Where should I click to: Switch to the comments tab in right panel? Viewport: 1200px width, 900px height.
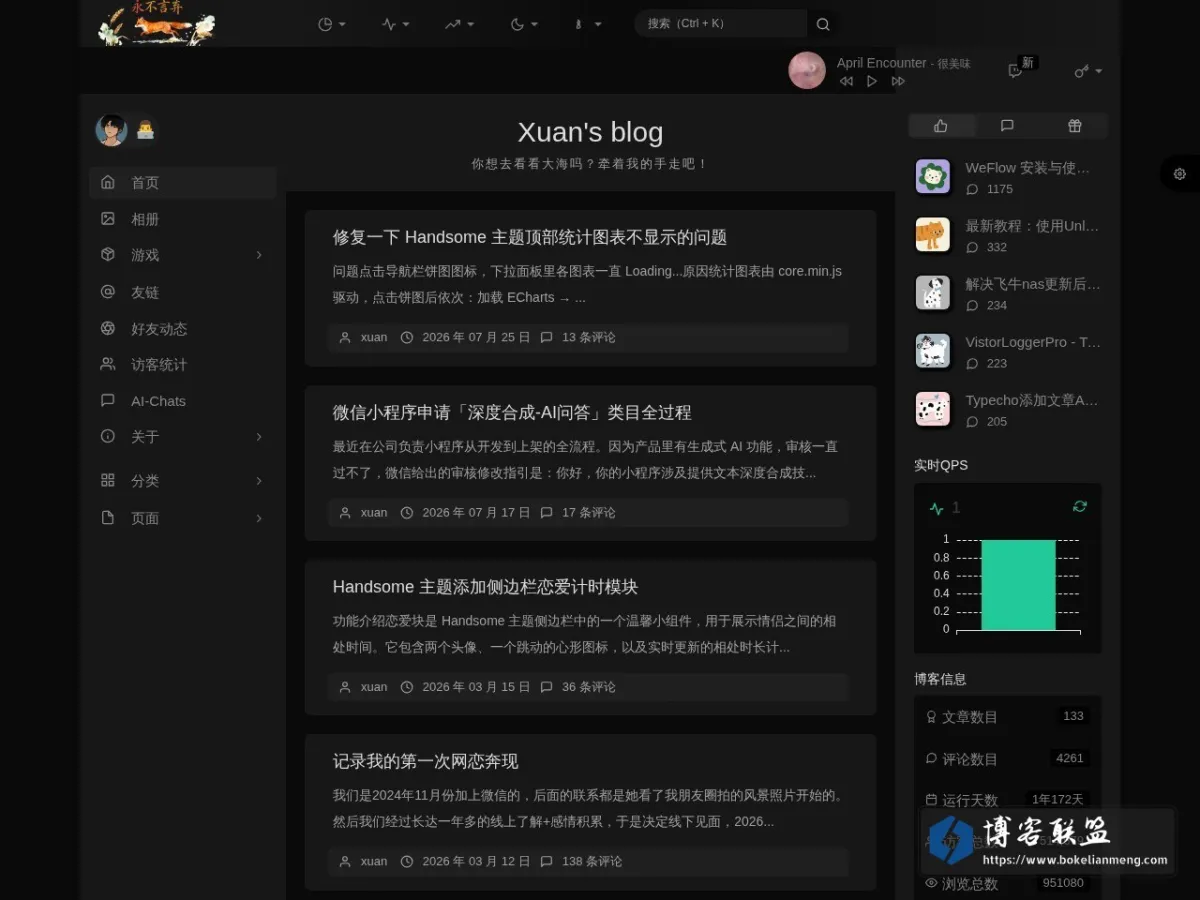click(x=1007, y=126)
